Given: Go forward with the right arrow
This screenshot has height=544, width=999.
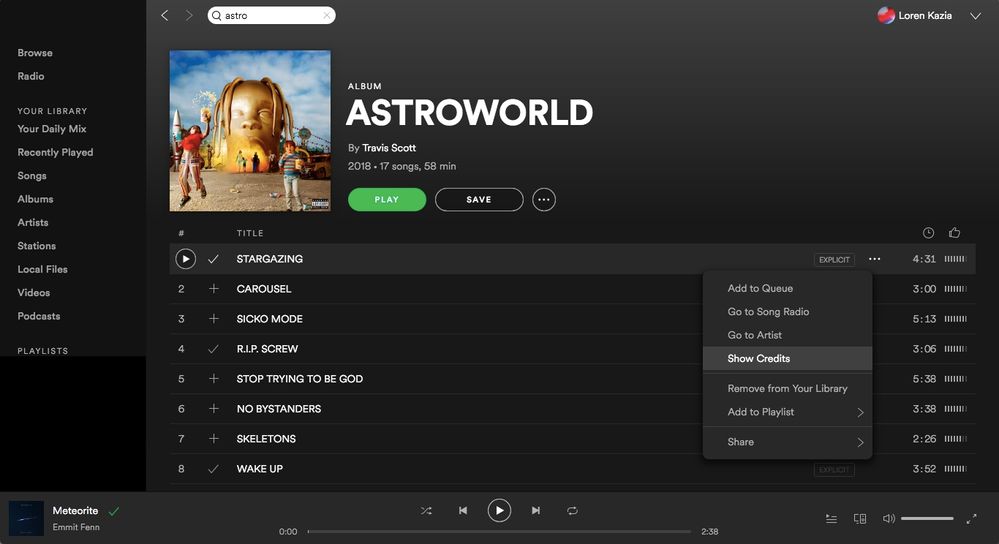Looking at the screenshot, I should pos(189,15).
